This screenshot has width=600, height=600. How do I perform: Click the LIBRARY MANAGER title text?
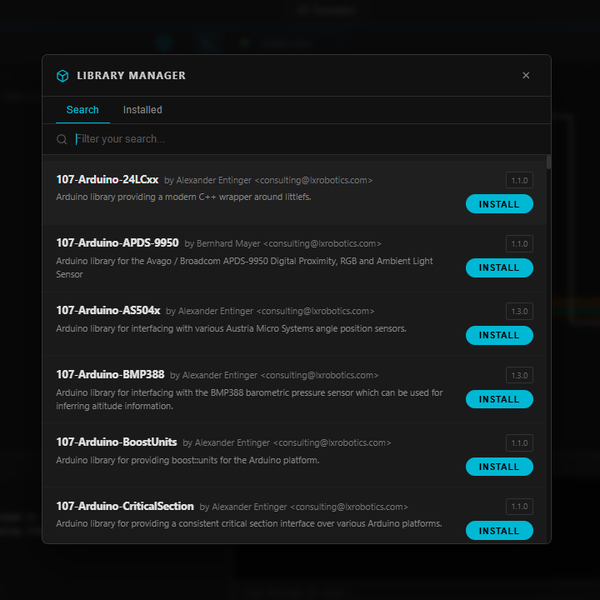pos(131,76)
